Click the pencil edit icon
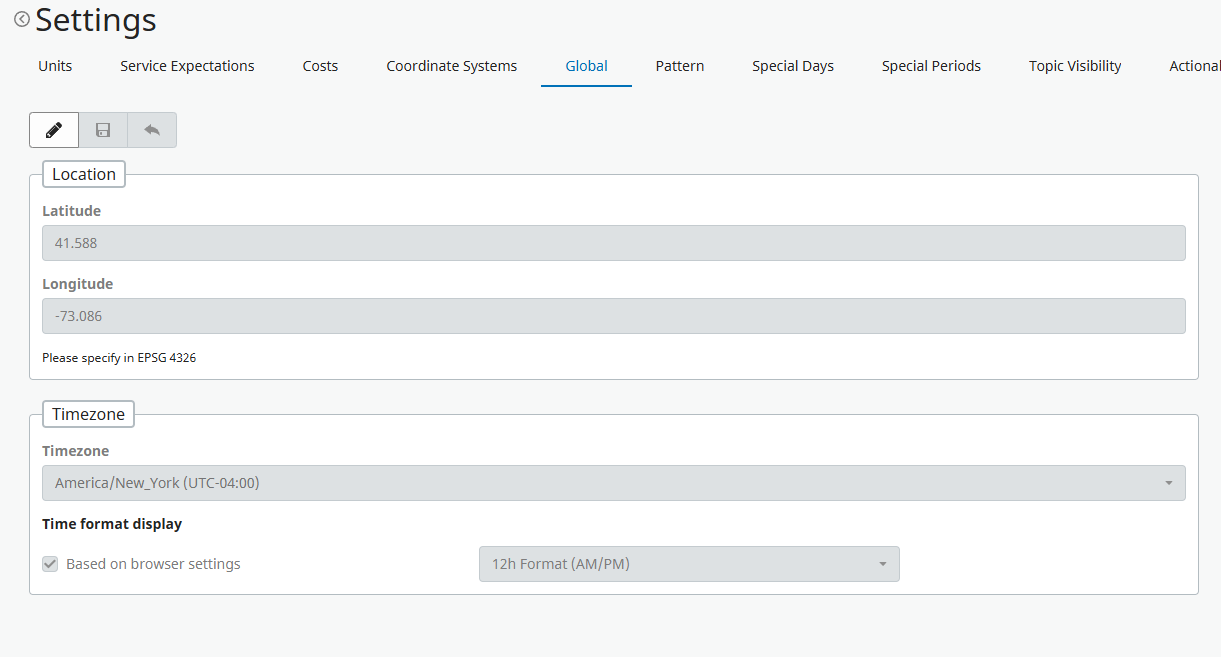Screen dimensions: 1221x657 54,130
